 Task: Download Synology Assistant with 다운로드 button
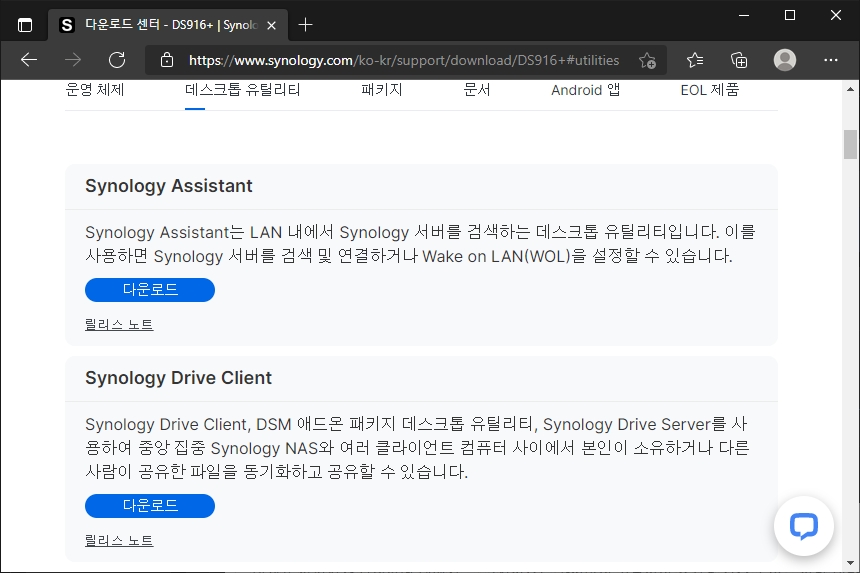(150, 290)
